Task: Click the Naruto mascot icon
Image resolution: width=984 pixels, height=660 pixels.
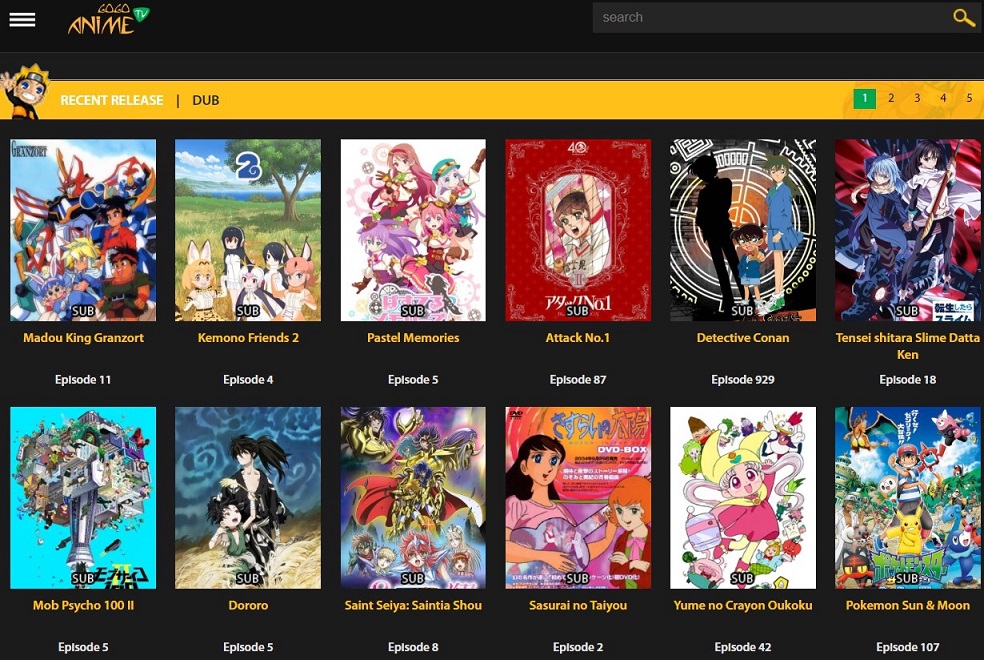Action: point(25,92)
